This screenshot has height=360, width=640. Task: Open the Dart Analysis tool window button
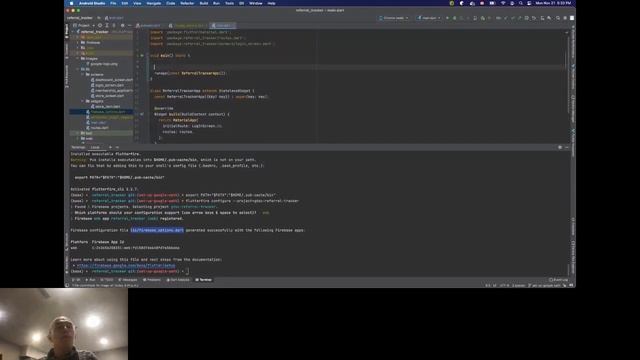[x=178, y=280]
